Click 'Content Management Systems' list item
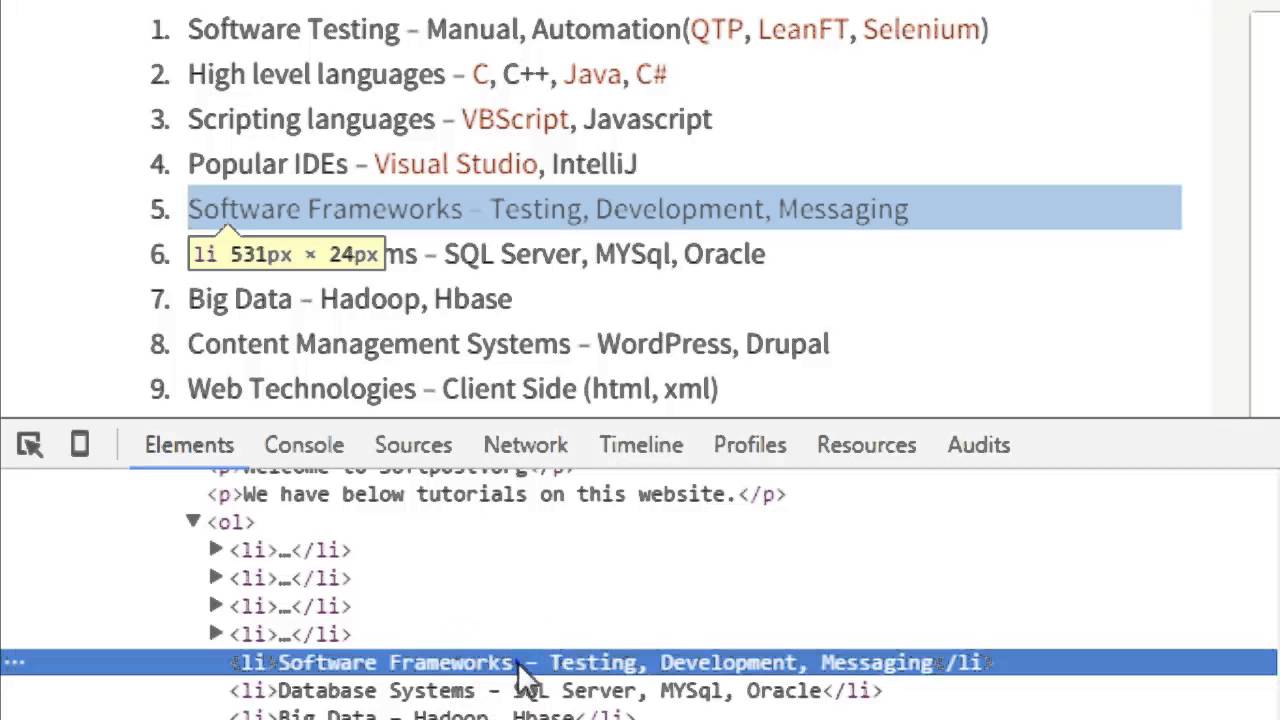 (x=508, y=344)
